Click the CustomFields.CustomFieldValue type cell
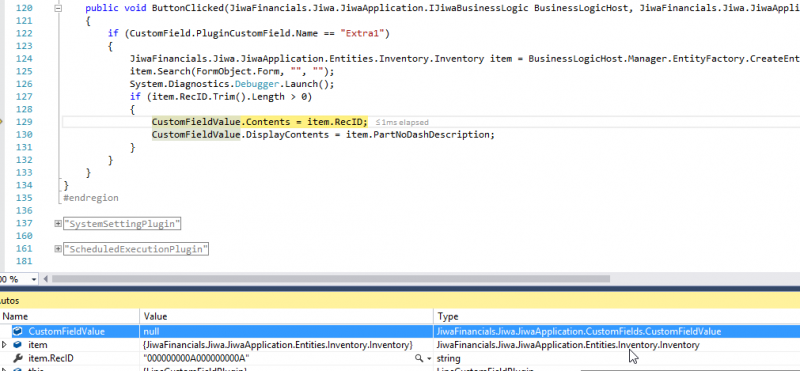 tap(579, 332)
